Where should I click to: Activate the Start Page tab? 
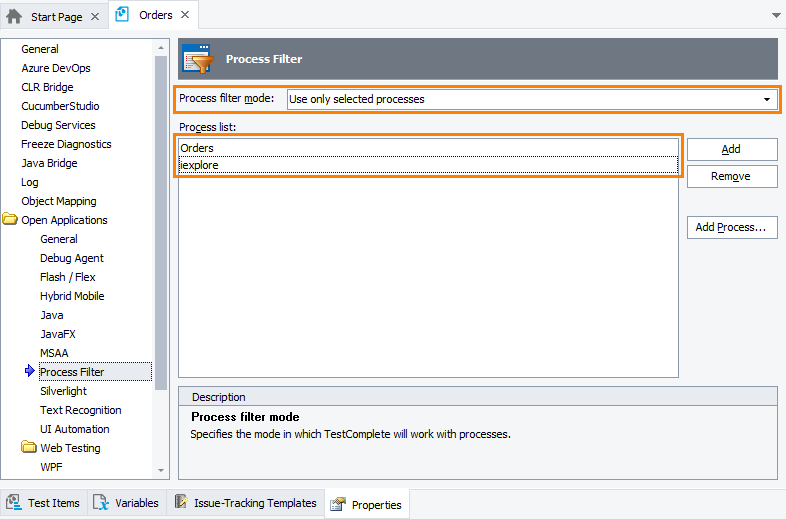pyautogui.click(x=56, y=17)
